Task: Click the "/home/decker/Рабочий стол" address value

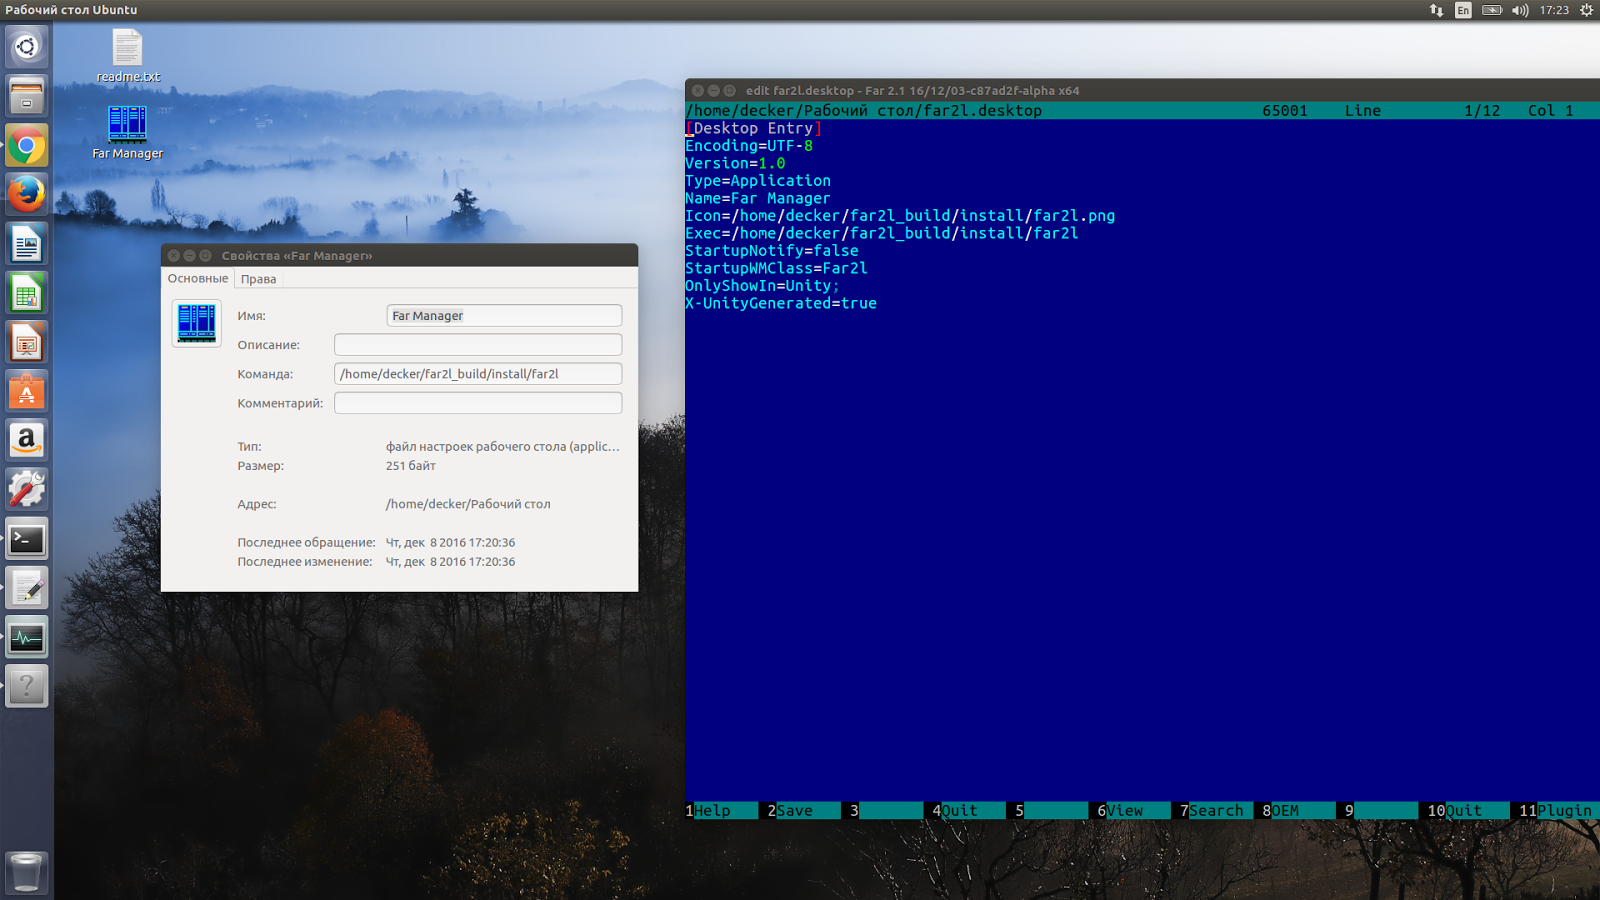Action: (x=468, y=505)
